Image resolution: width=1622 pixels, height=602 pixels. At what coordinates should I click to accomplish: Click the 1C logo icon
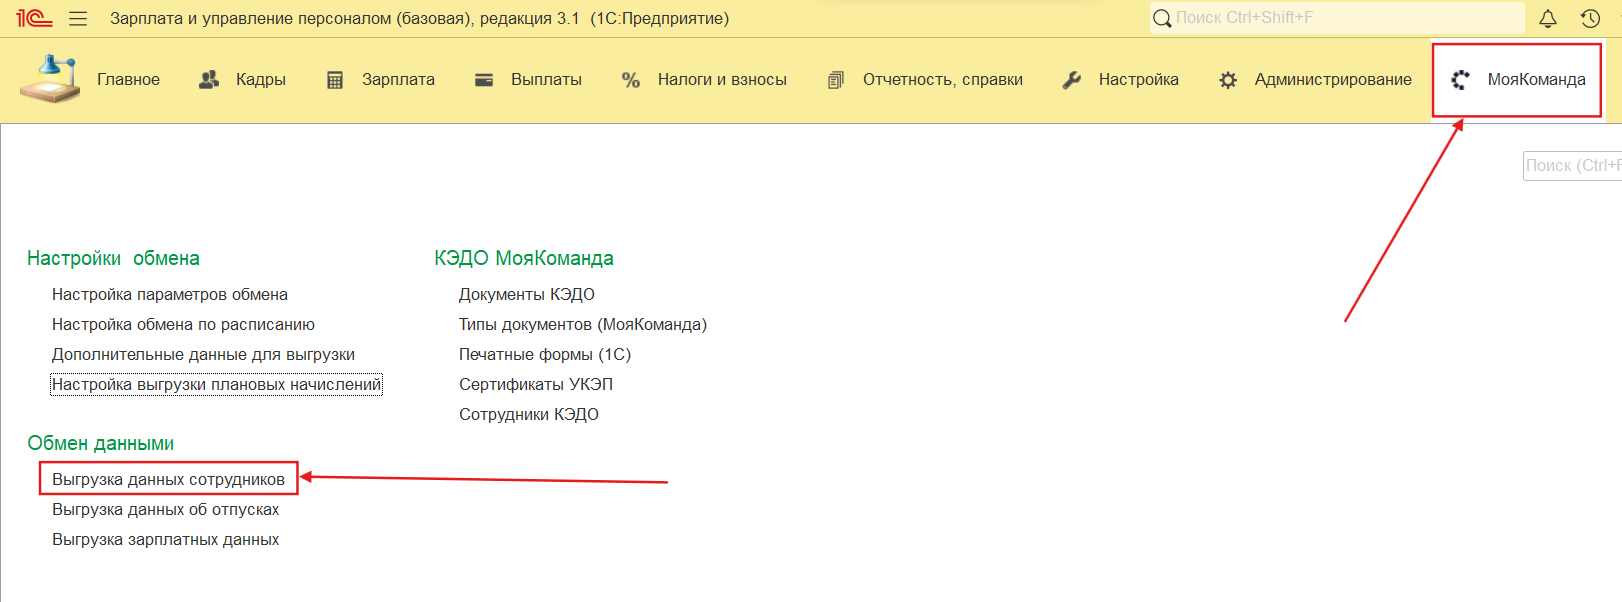coord(33,18)
